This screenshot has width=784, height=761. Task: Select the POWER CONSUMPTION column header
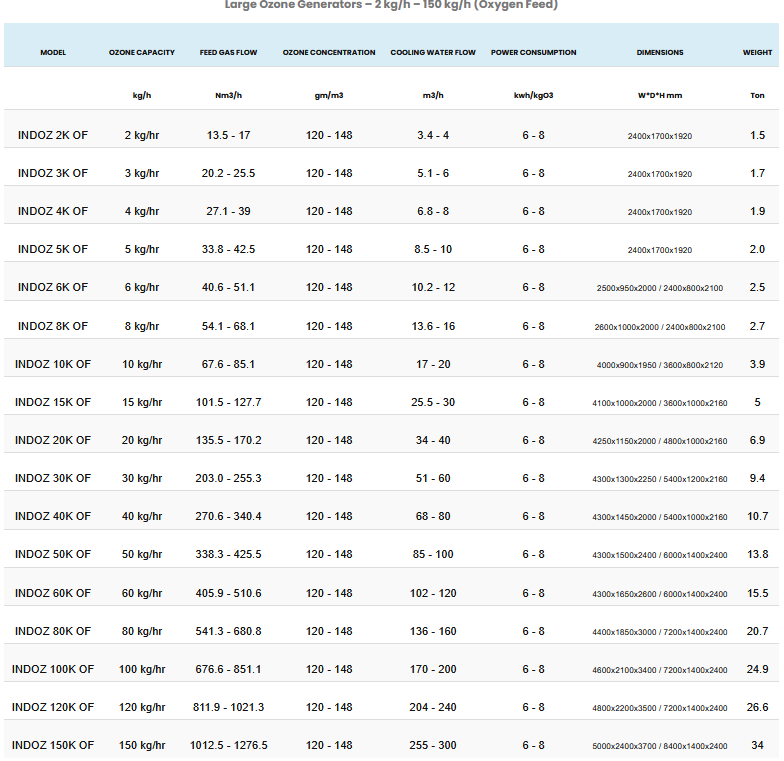[533, 53]
